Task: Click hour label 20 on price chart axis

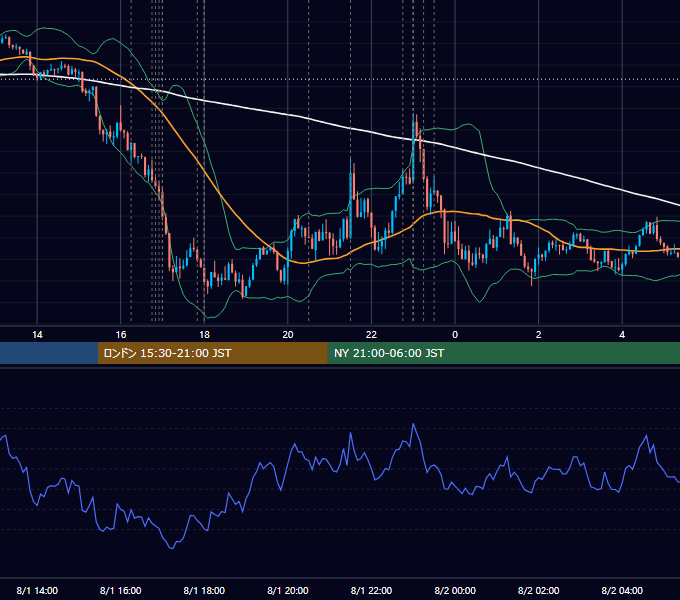Action: [288, 335]
